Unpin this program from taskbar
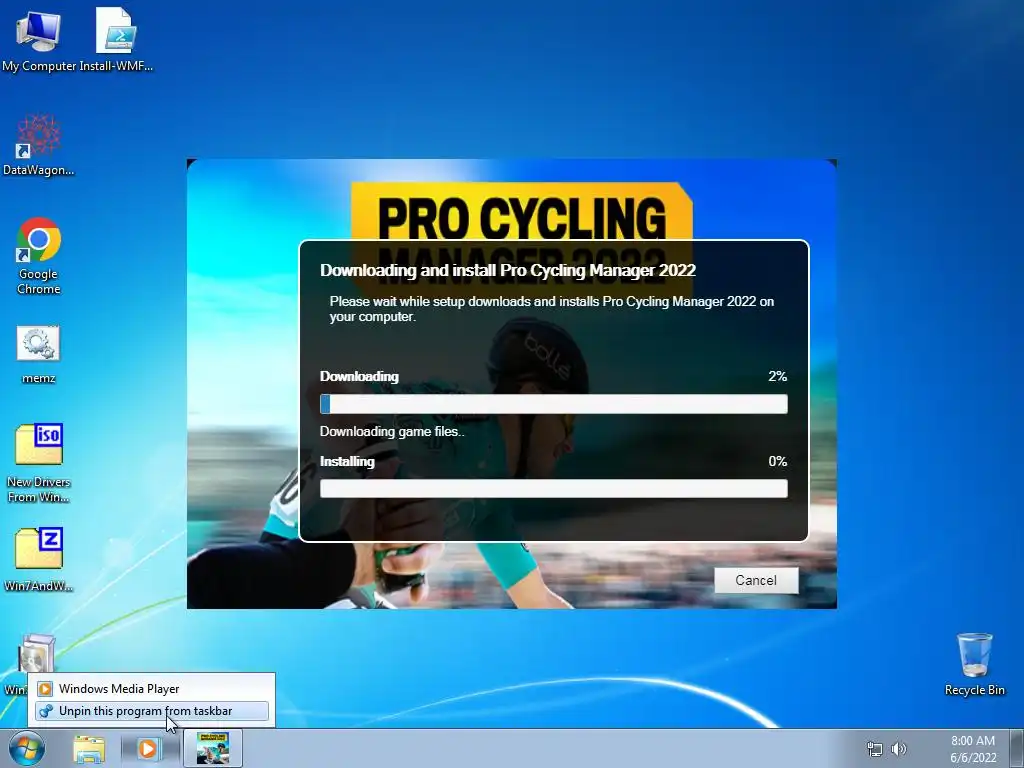This screenshot has height=768, width=1024. (152, 711)
